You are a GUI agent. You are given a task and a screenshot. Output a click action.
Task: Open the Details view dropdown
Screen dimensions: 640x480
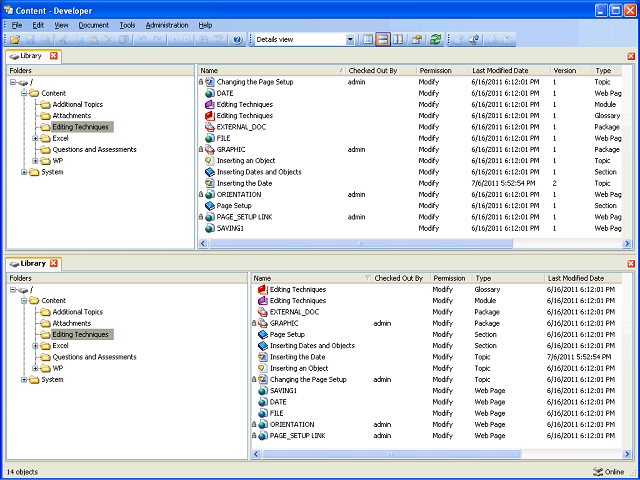(350, 40)
